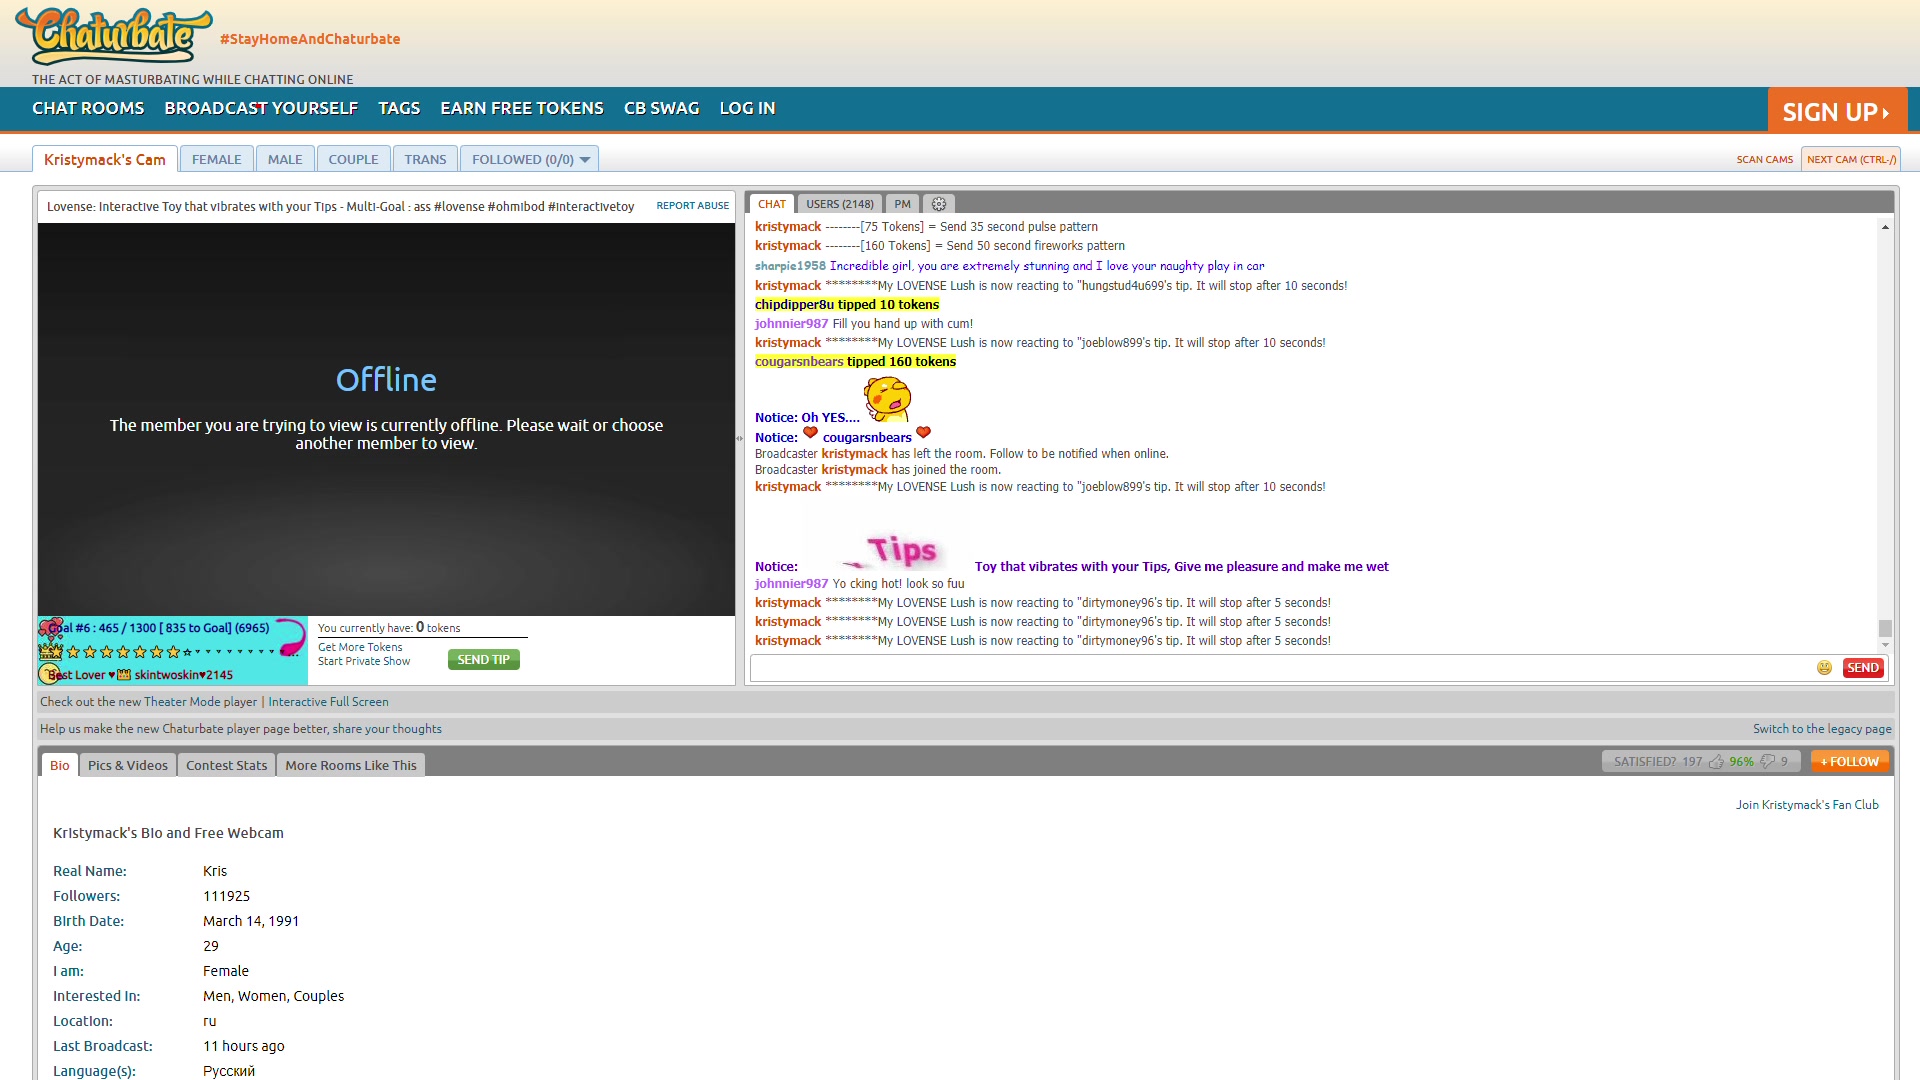Select the Pics & Videos tab

point(128,766)
